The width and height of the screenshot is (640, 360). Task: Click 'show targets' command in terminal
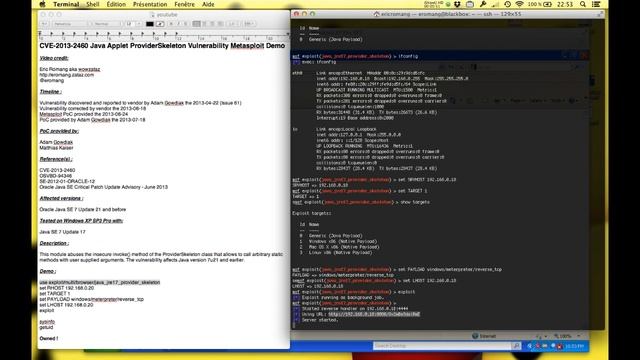[415, 202]
